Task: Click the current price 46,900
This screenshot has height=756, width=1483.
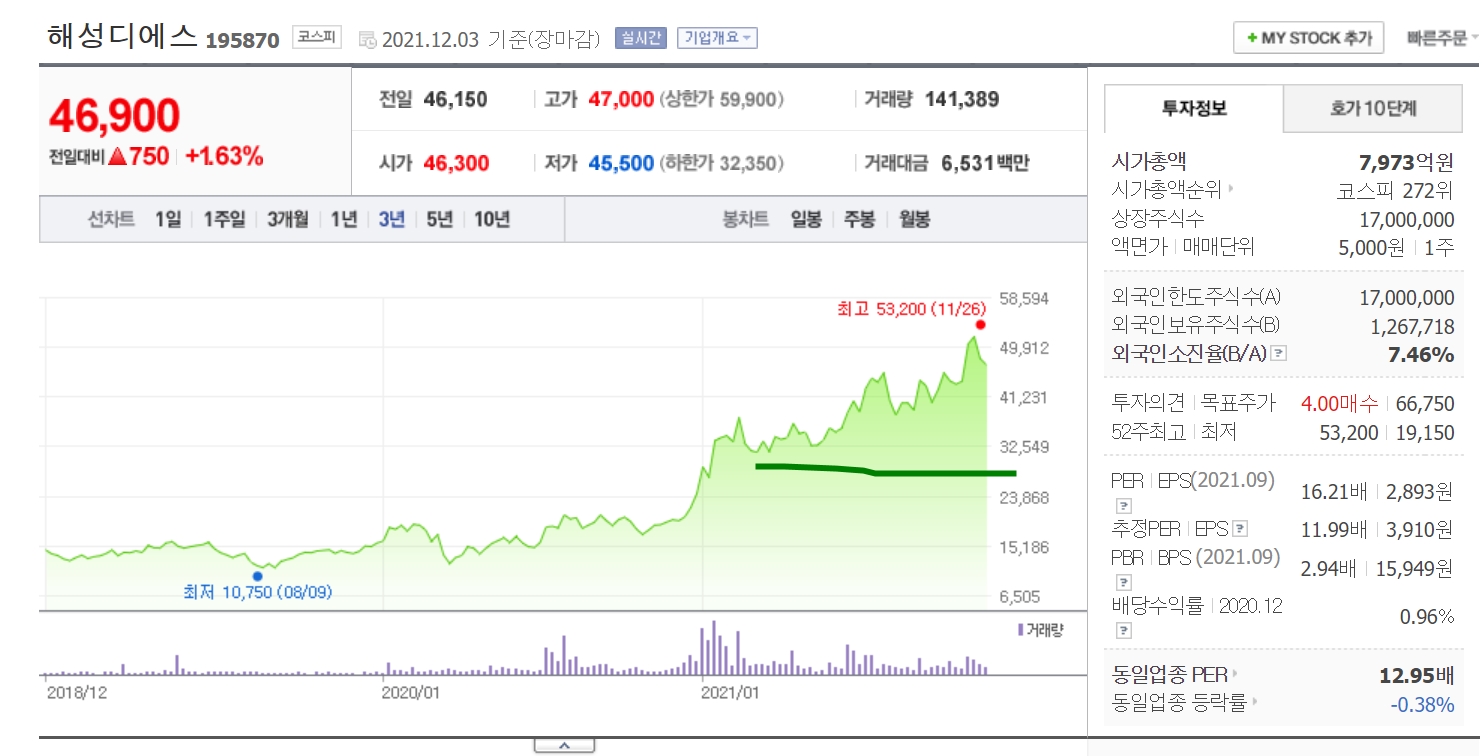Action: [x=114, y=116]
